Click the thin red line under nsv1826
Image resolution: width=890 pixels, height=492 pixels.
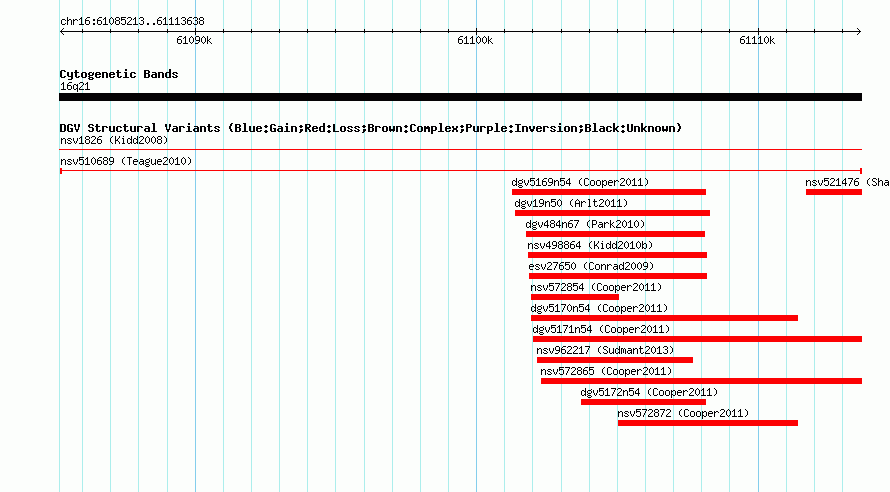click(460, 150)
